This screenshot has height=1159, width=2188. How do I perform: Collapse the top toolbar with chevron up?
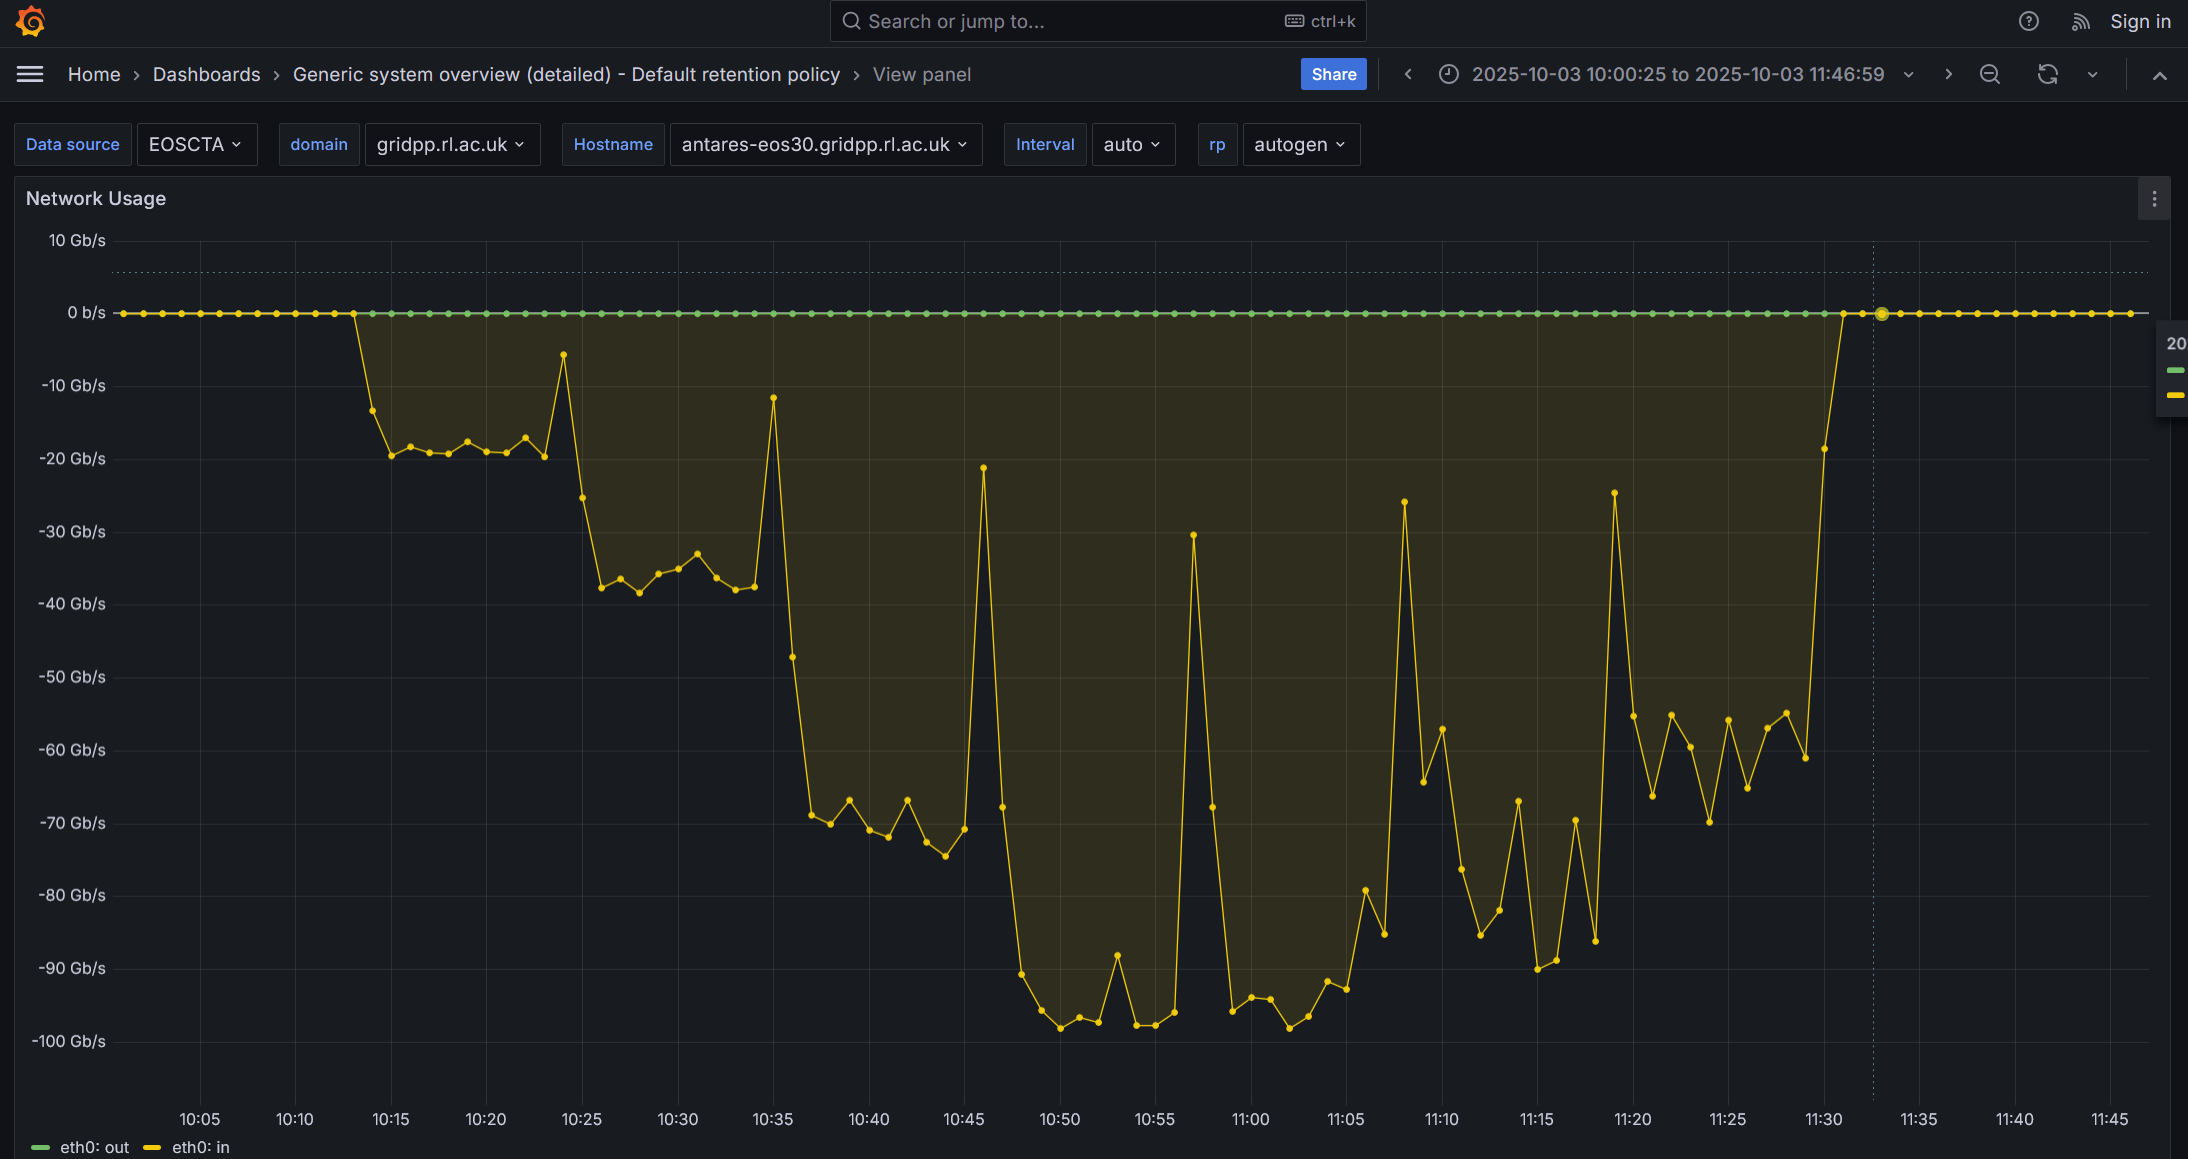point(2160,75)
